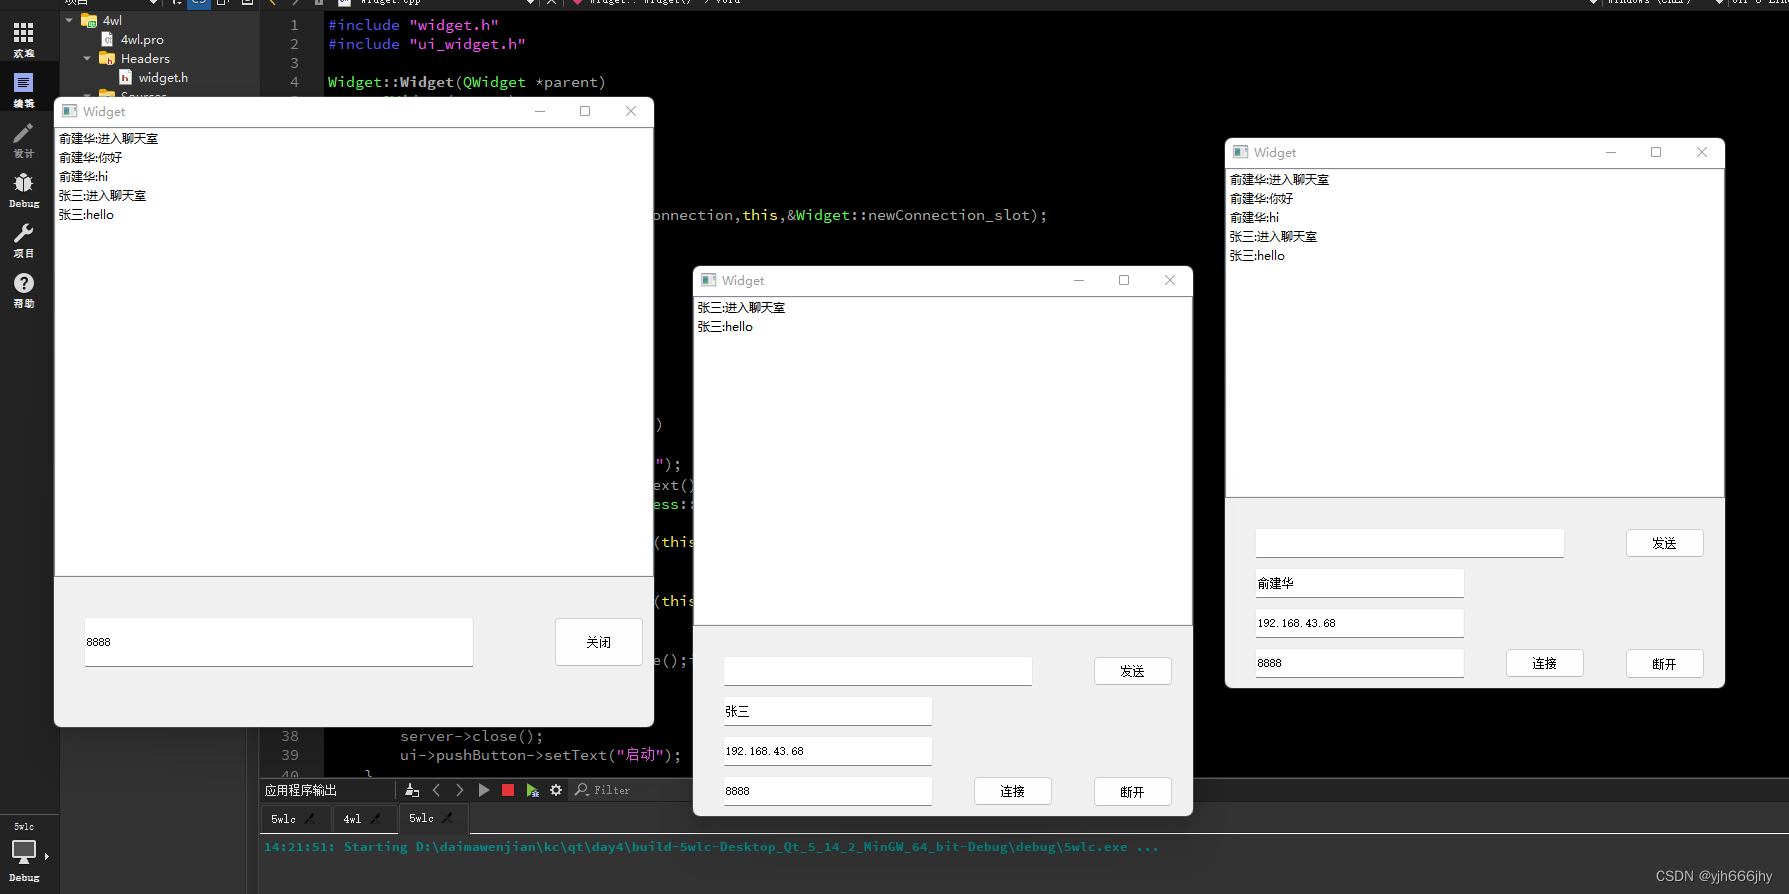Open Help mode with the question mark

pos(24,290)
